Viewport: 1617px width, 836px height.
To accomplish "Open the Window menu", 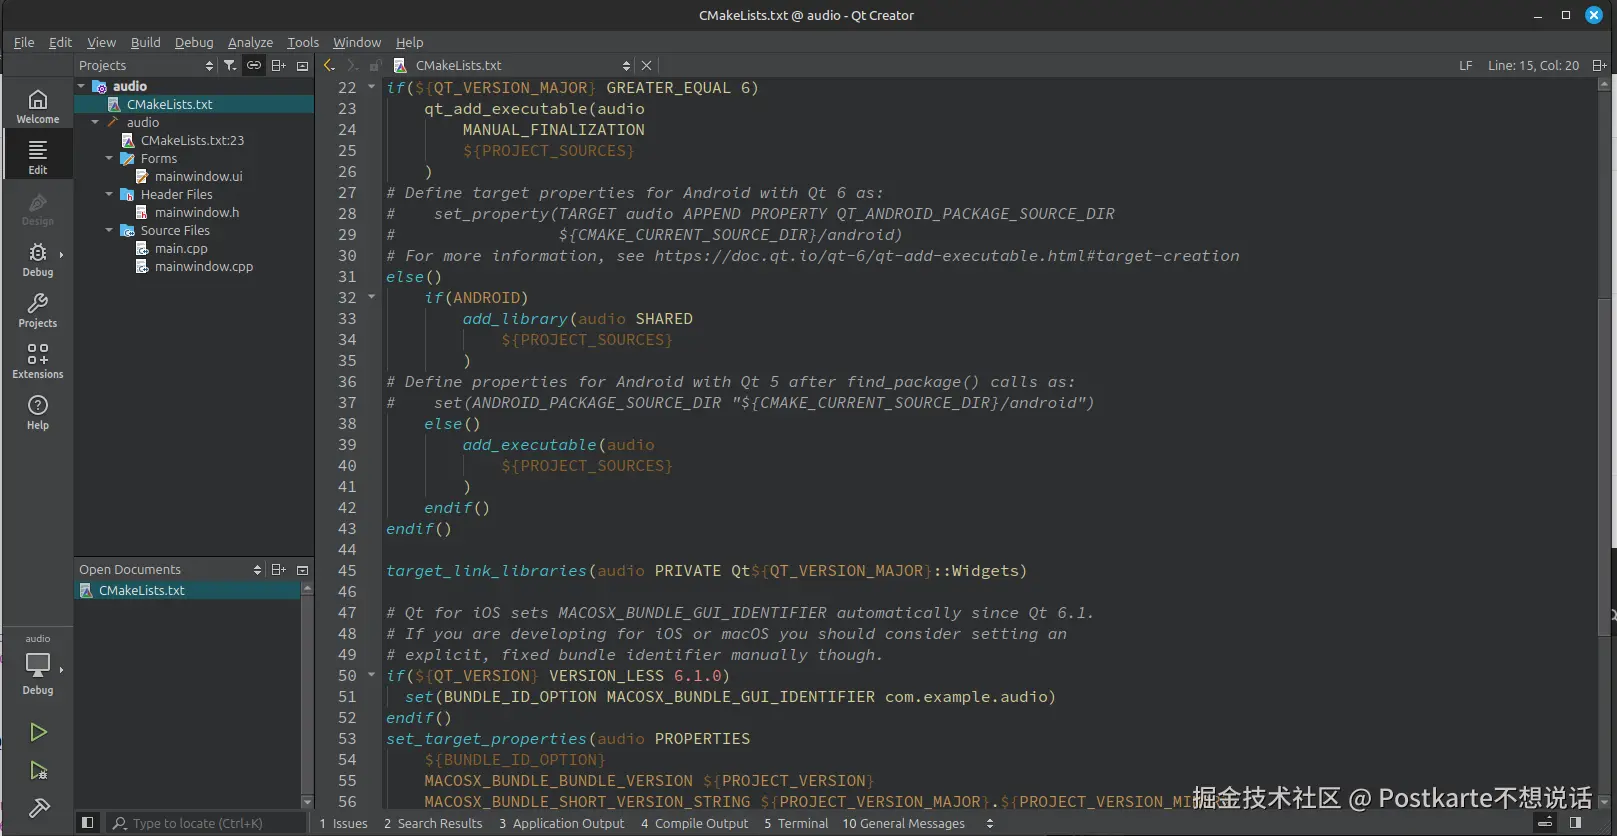I will point(357,42).
